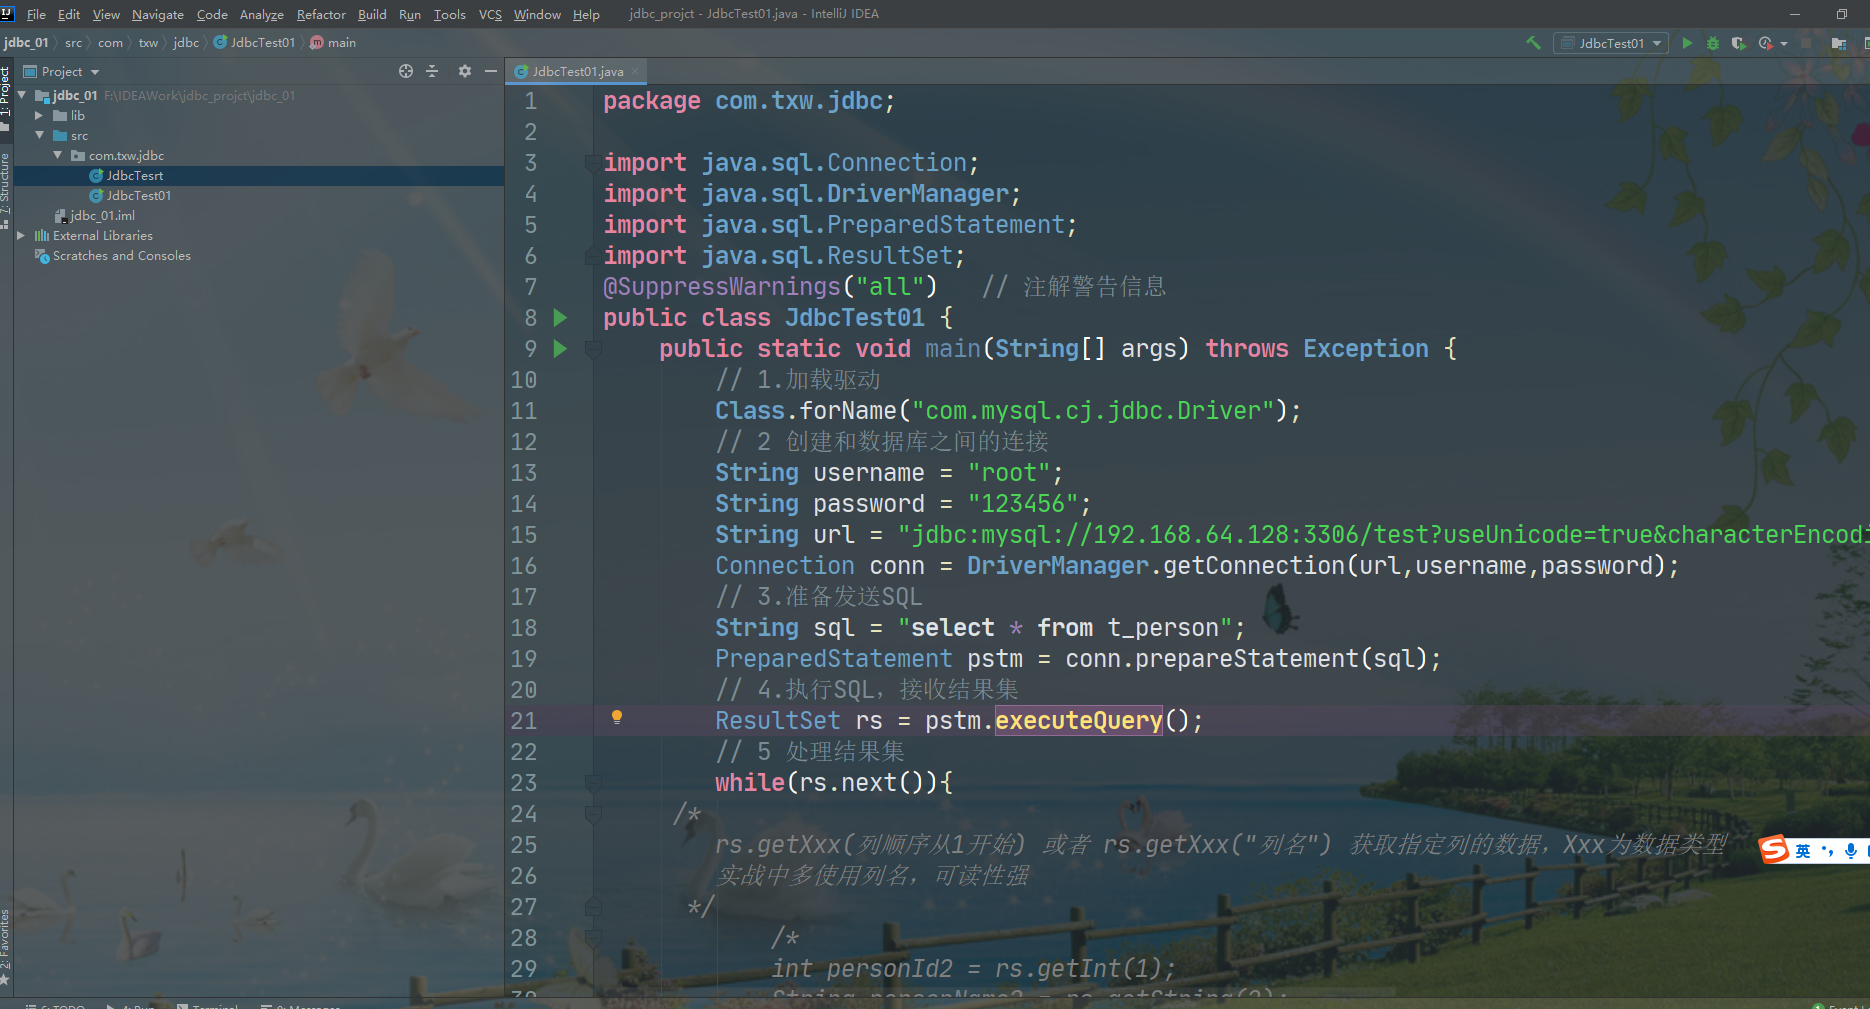The height and width of the screenshot is (1009, 1870).
Task: Launch the profiler run icon
Action: [1765, 43]
